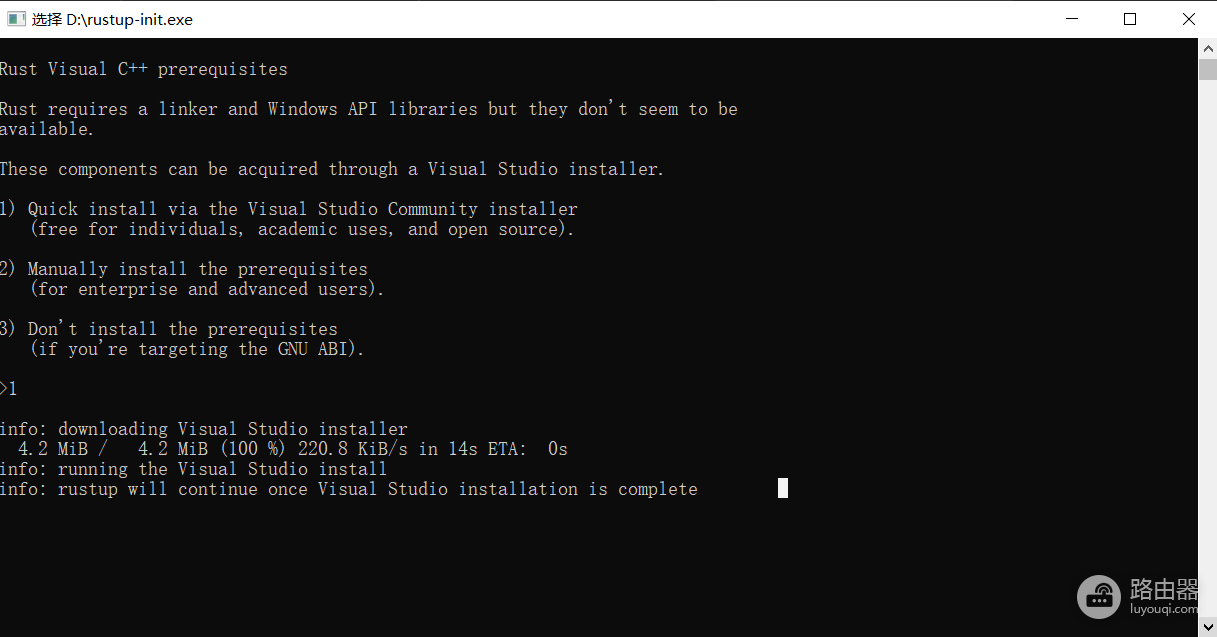
Task: Maximize the rustup-init console window
Action: (1130, 19)
